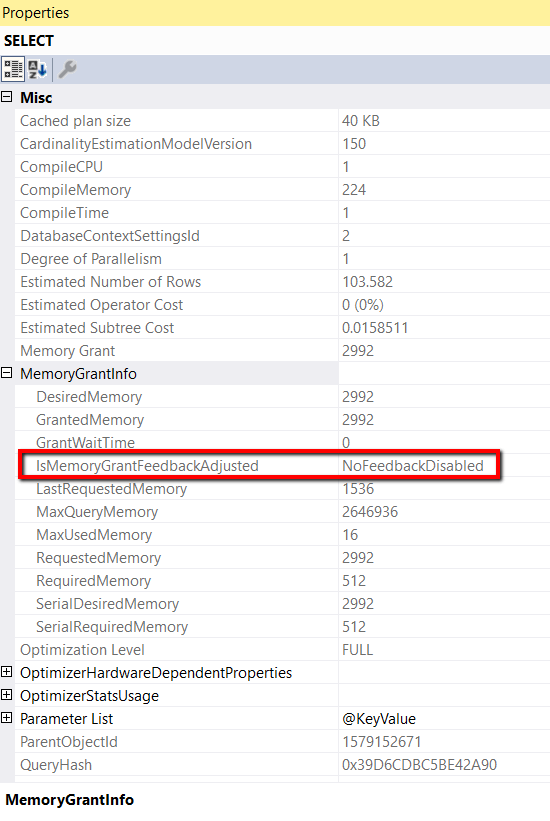Collapse the Misc category
This screenshot has width=550, height=821.
(x=7, y=97)
